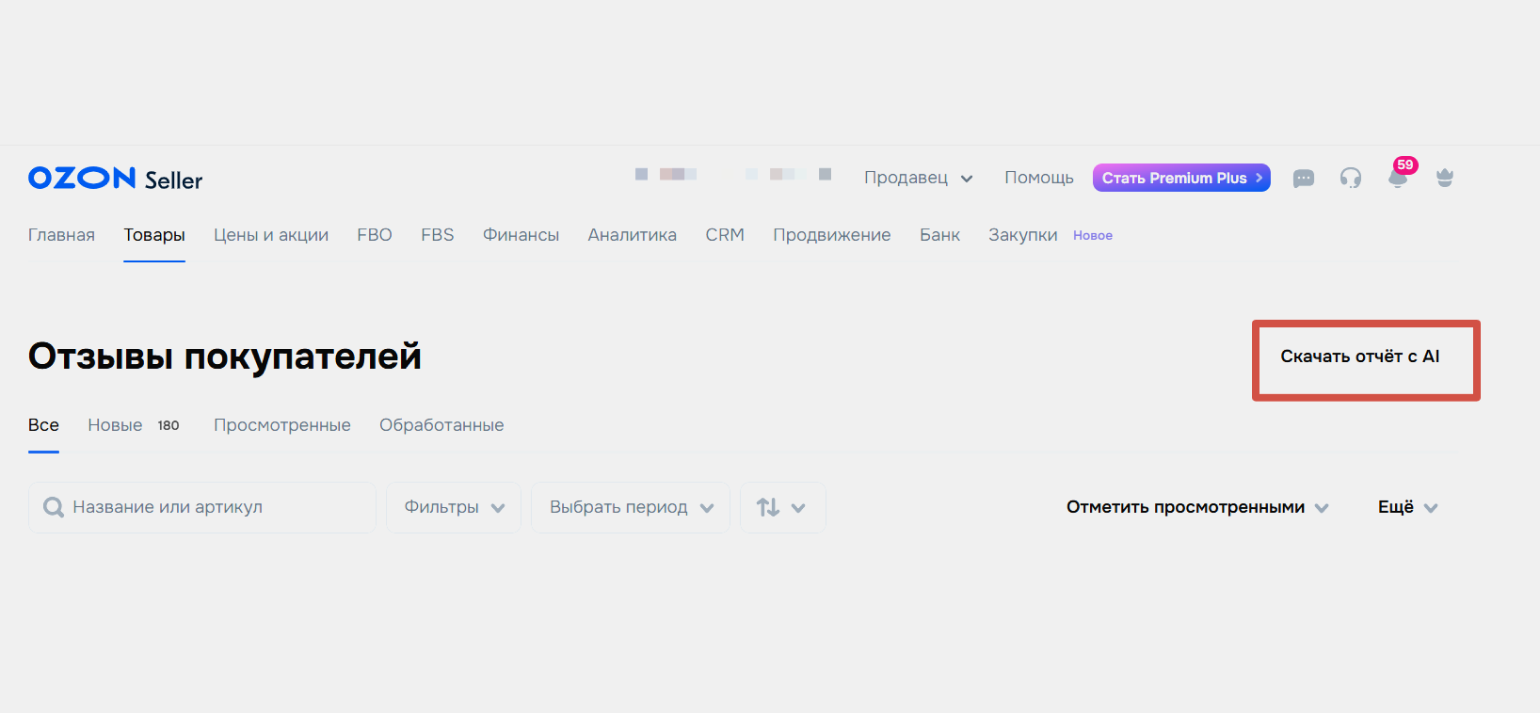Open the Обработанные tab
The height and width of the screenshot is (713, 1540).
point(441,425)
